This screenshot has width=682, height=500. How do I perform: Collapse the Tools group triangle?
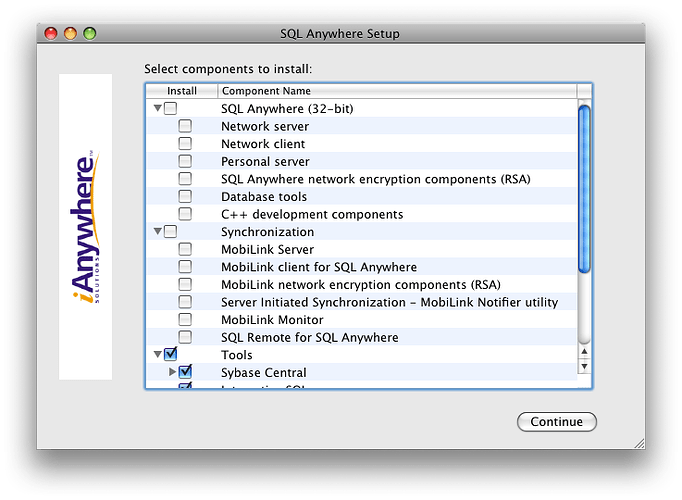(x=157, y=354)
